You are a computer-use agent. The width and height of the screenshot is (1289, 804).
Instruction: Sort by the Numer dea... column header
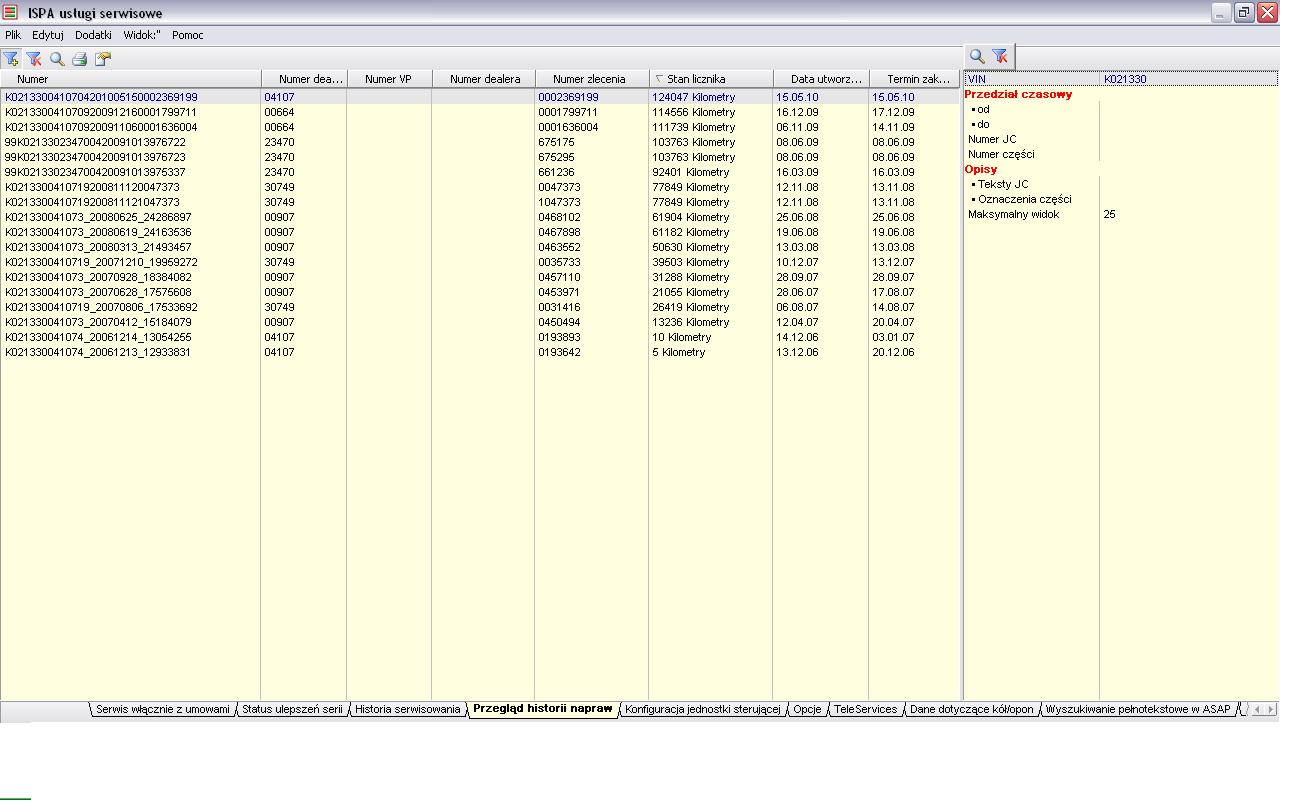304,79
